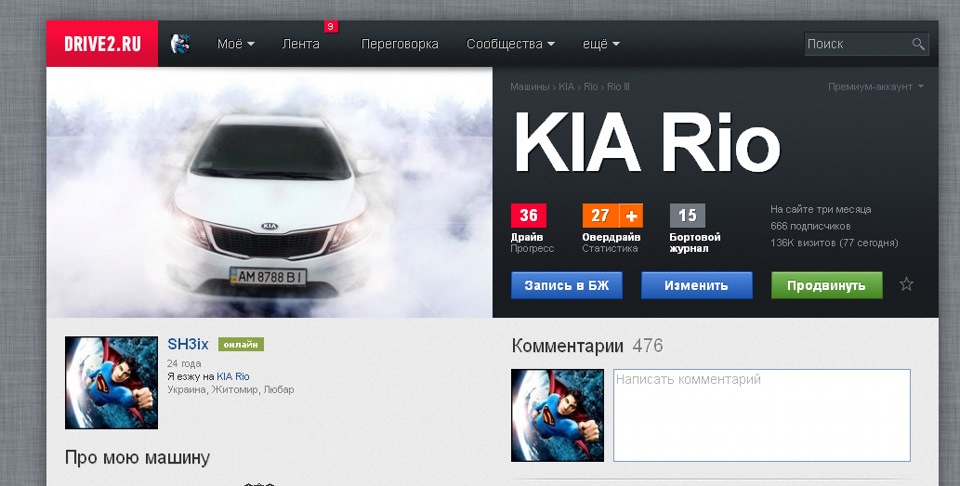Screen dimensions: 960x486
Task: Open the DRIVE2.RU home logo
Action: click(102, 43)
